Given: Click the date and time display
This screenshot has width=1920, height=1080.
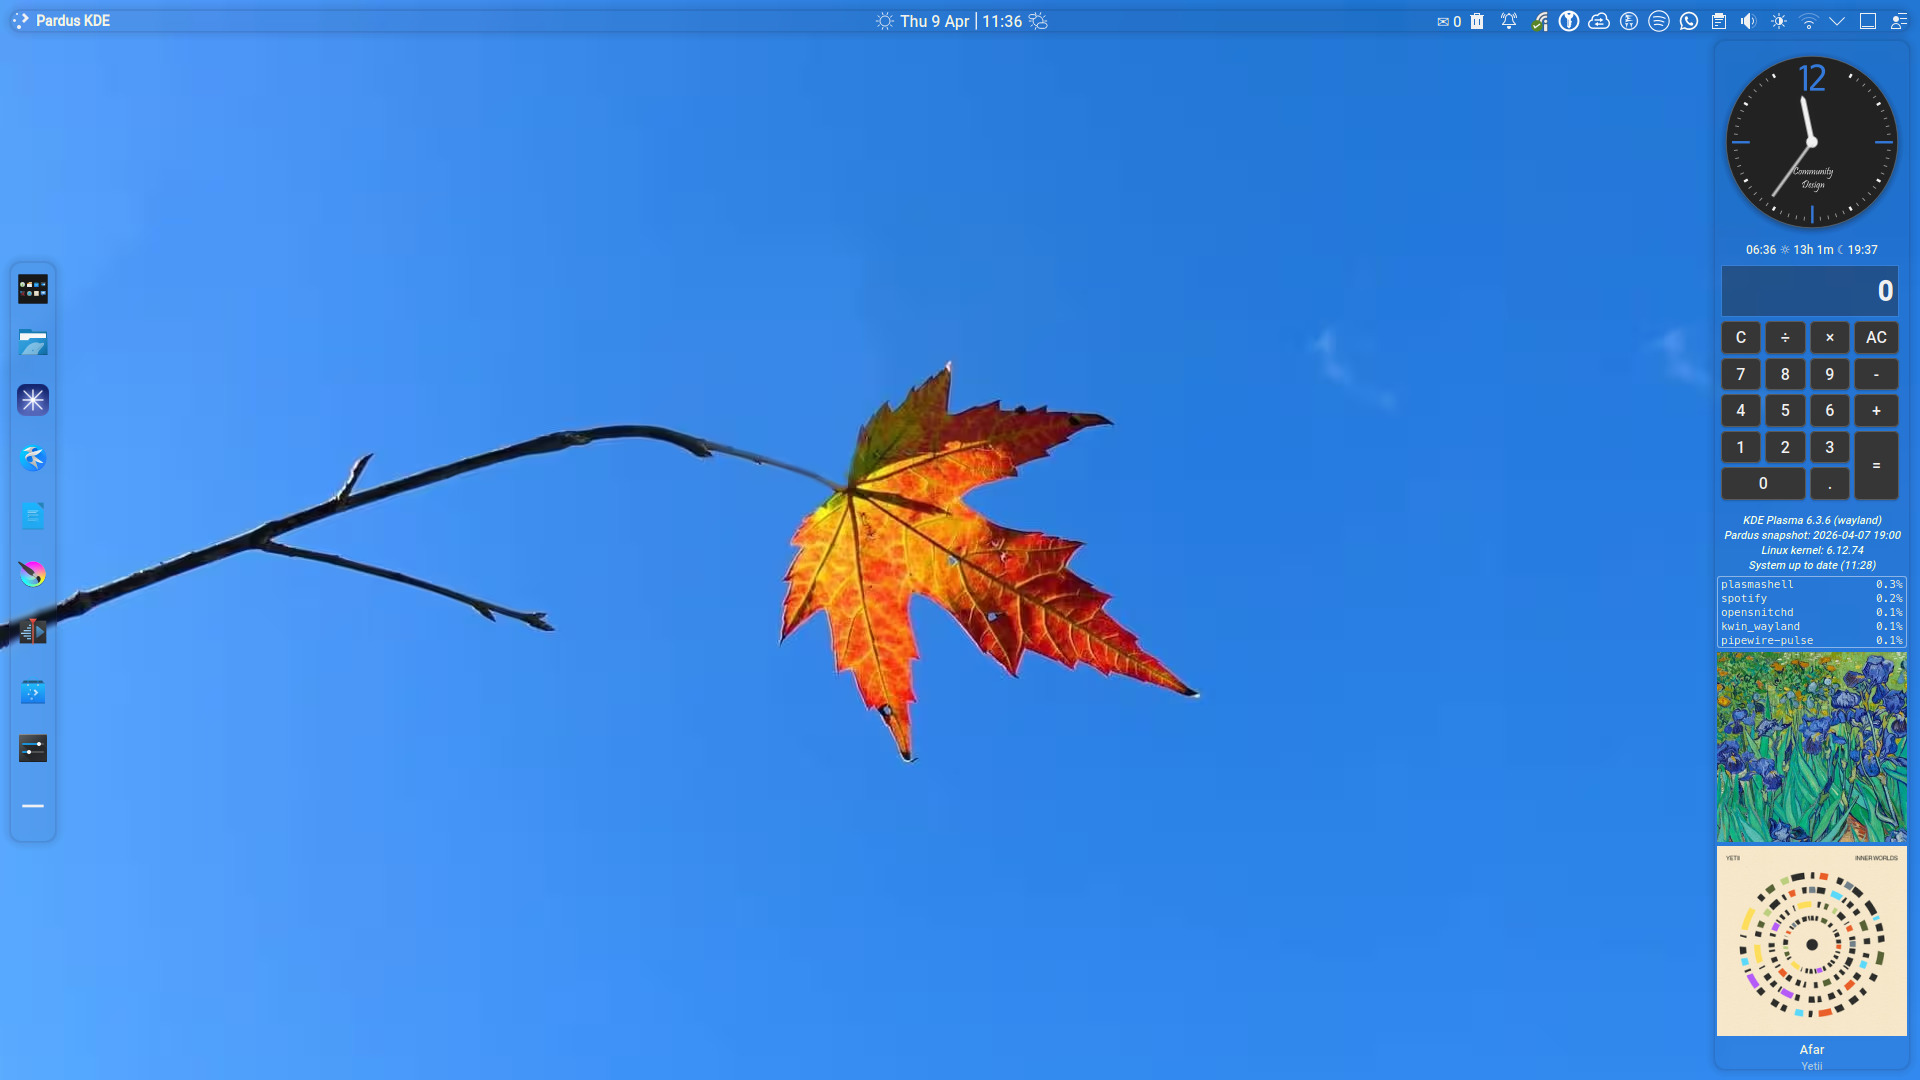Looking at the screenshot, I should click(x=960, y=21).
